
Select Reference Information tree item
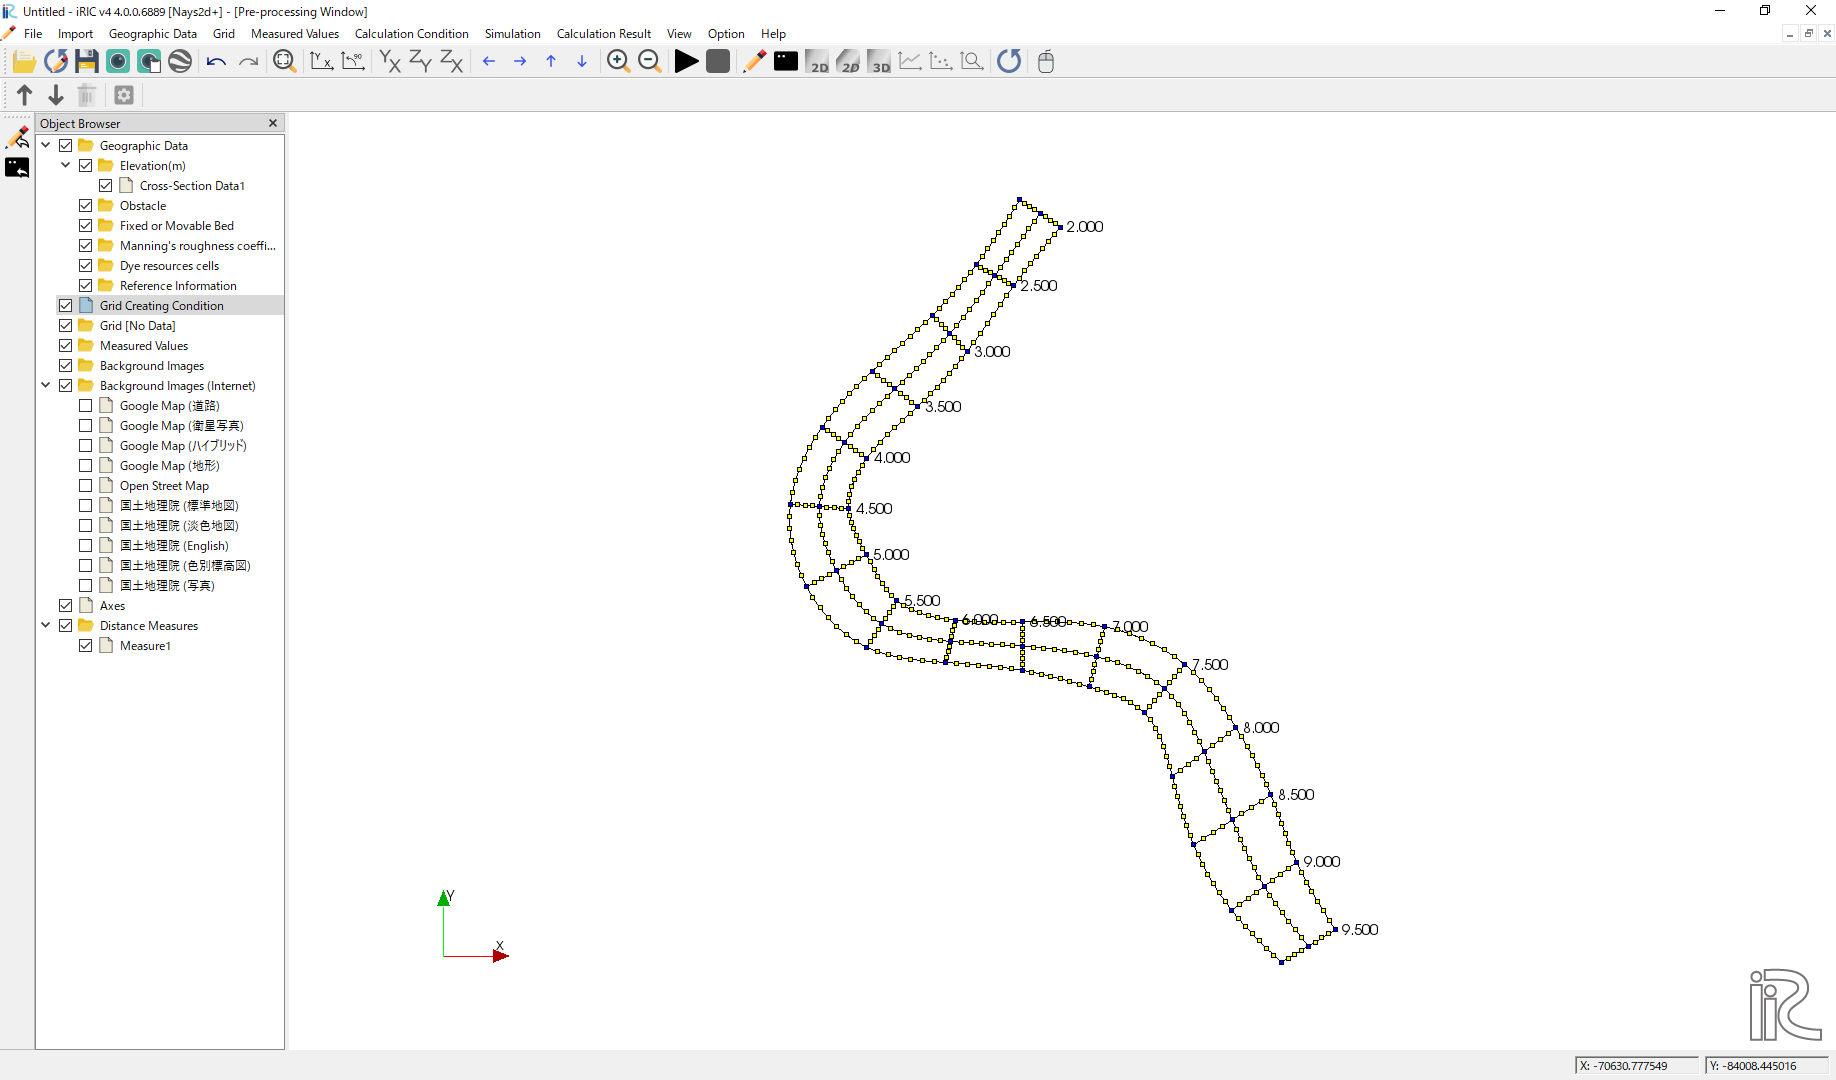[x=178, y=286]
